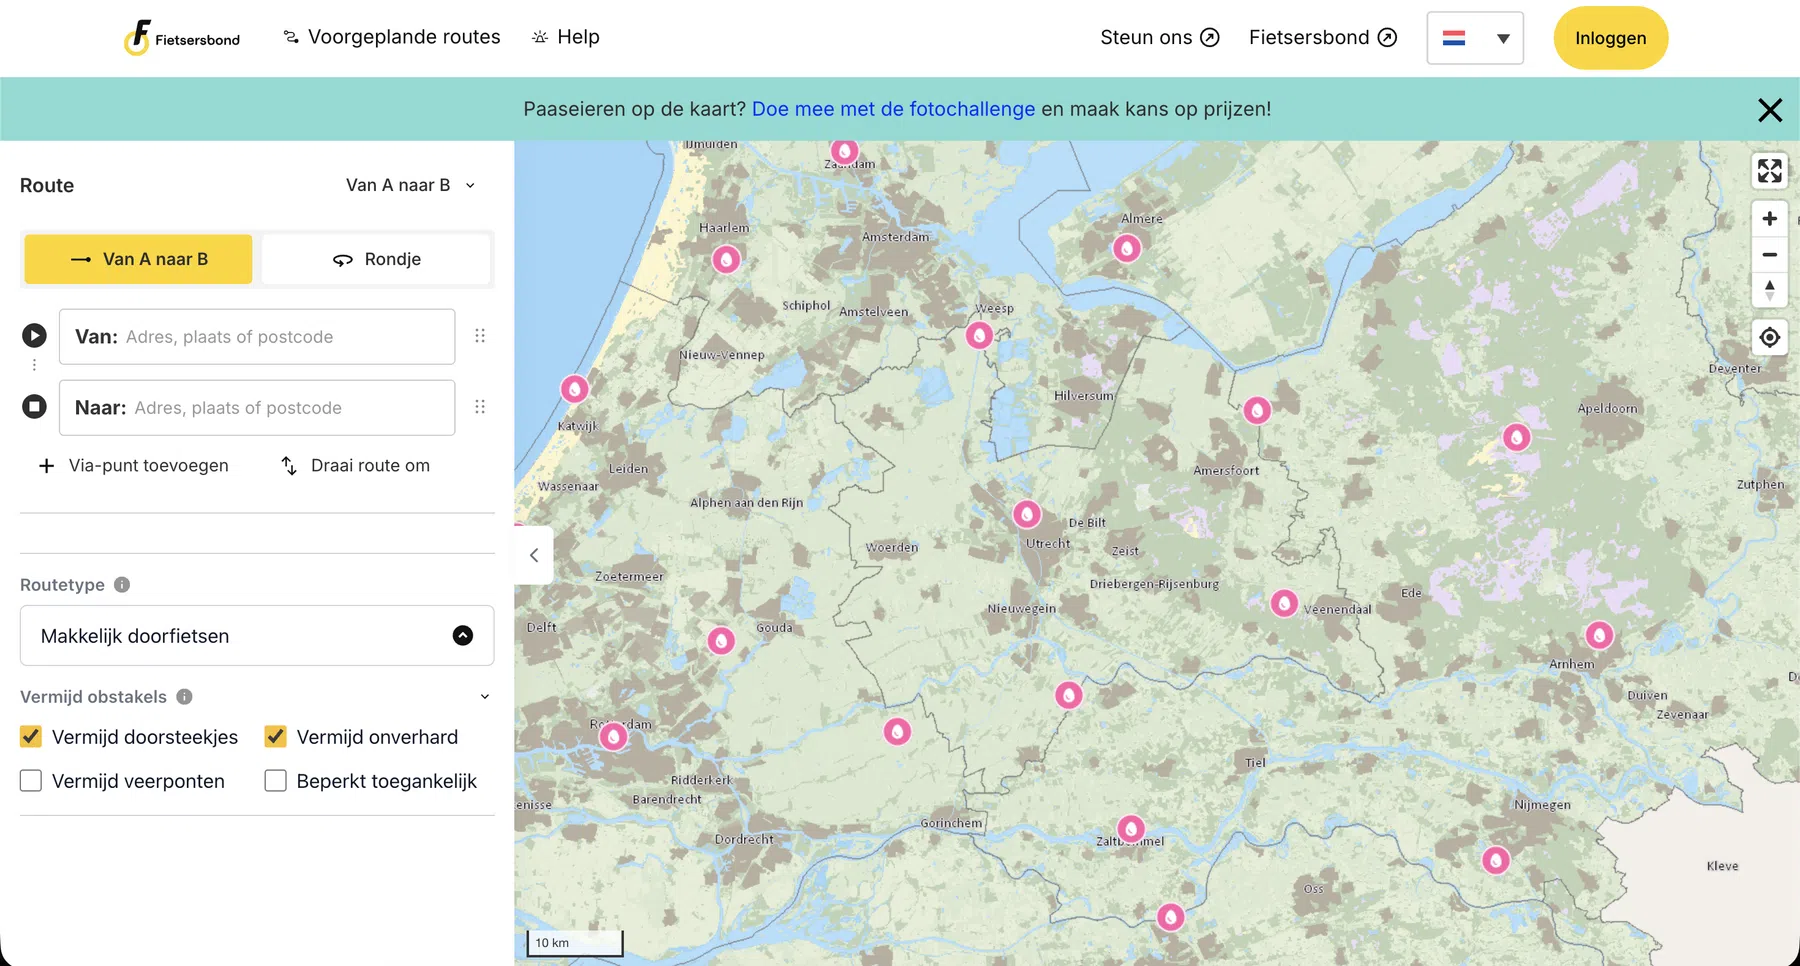Close the Paaseieren banner
Image resolution: width=1800 pixels, height=966 pixels.
[1770, 110]
